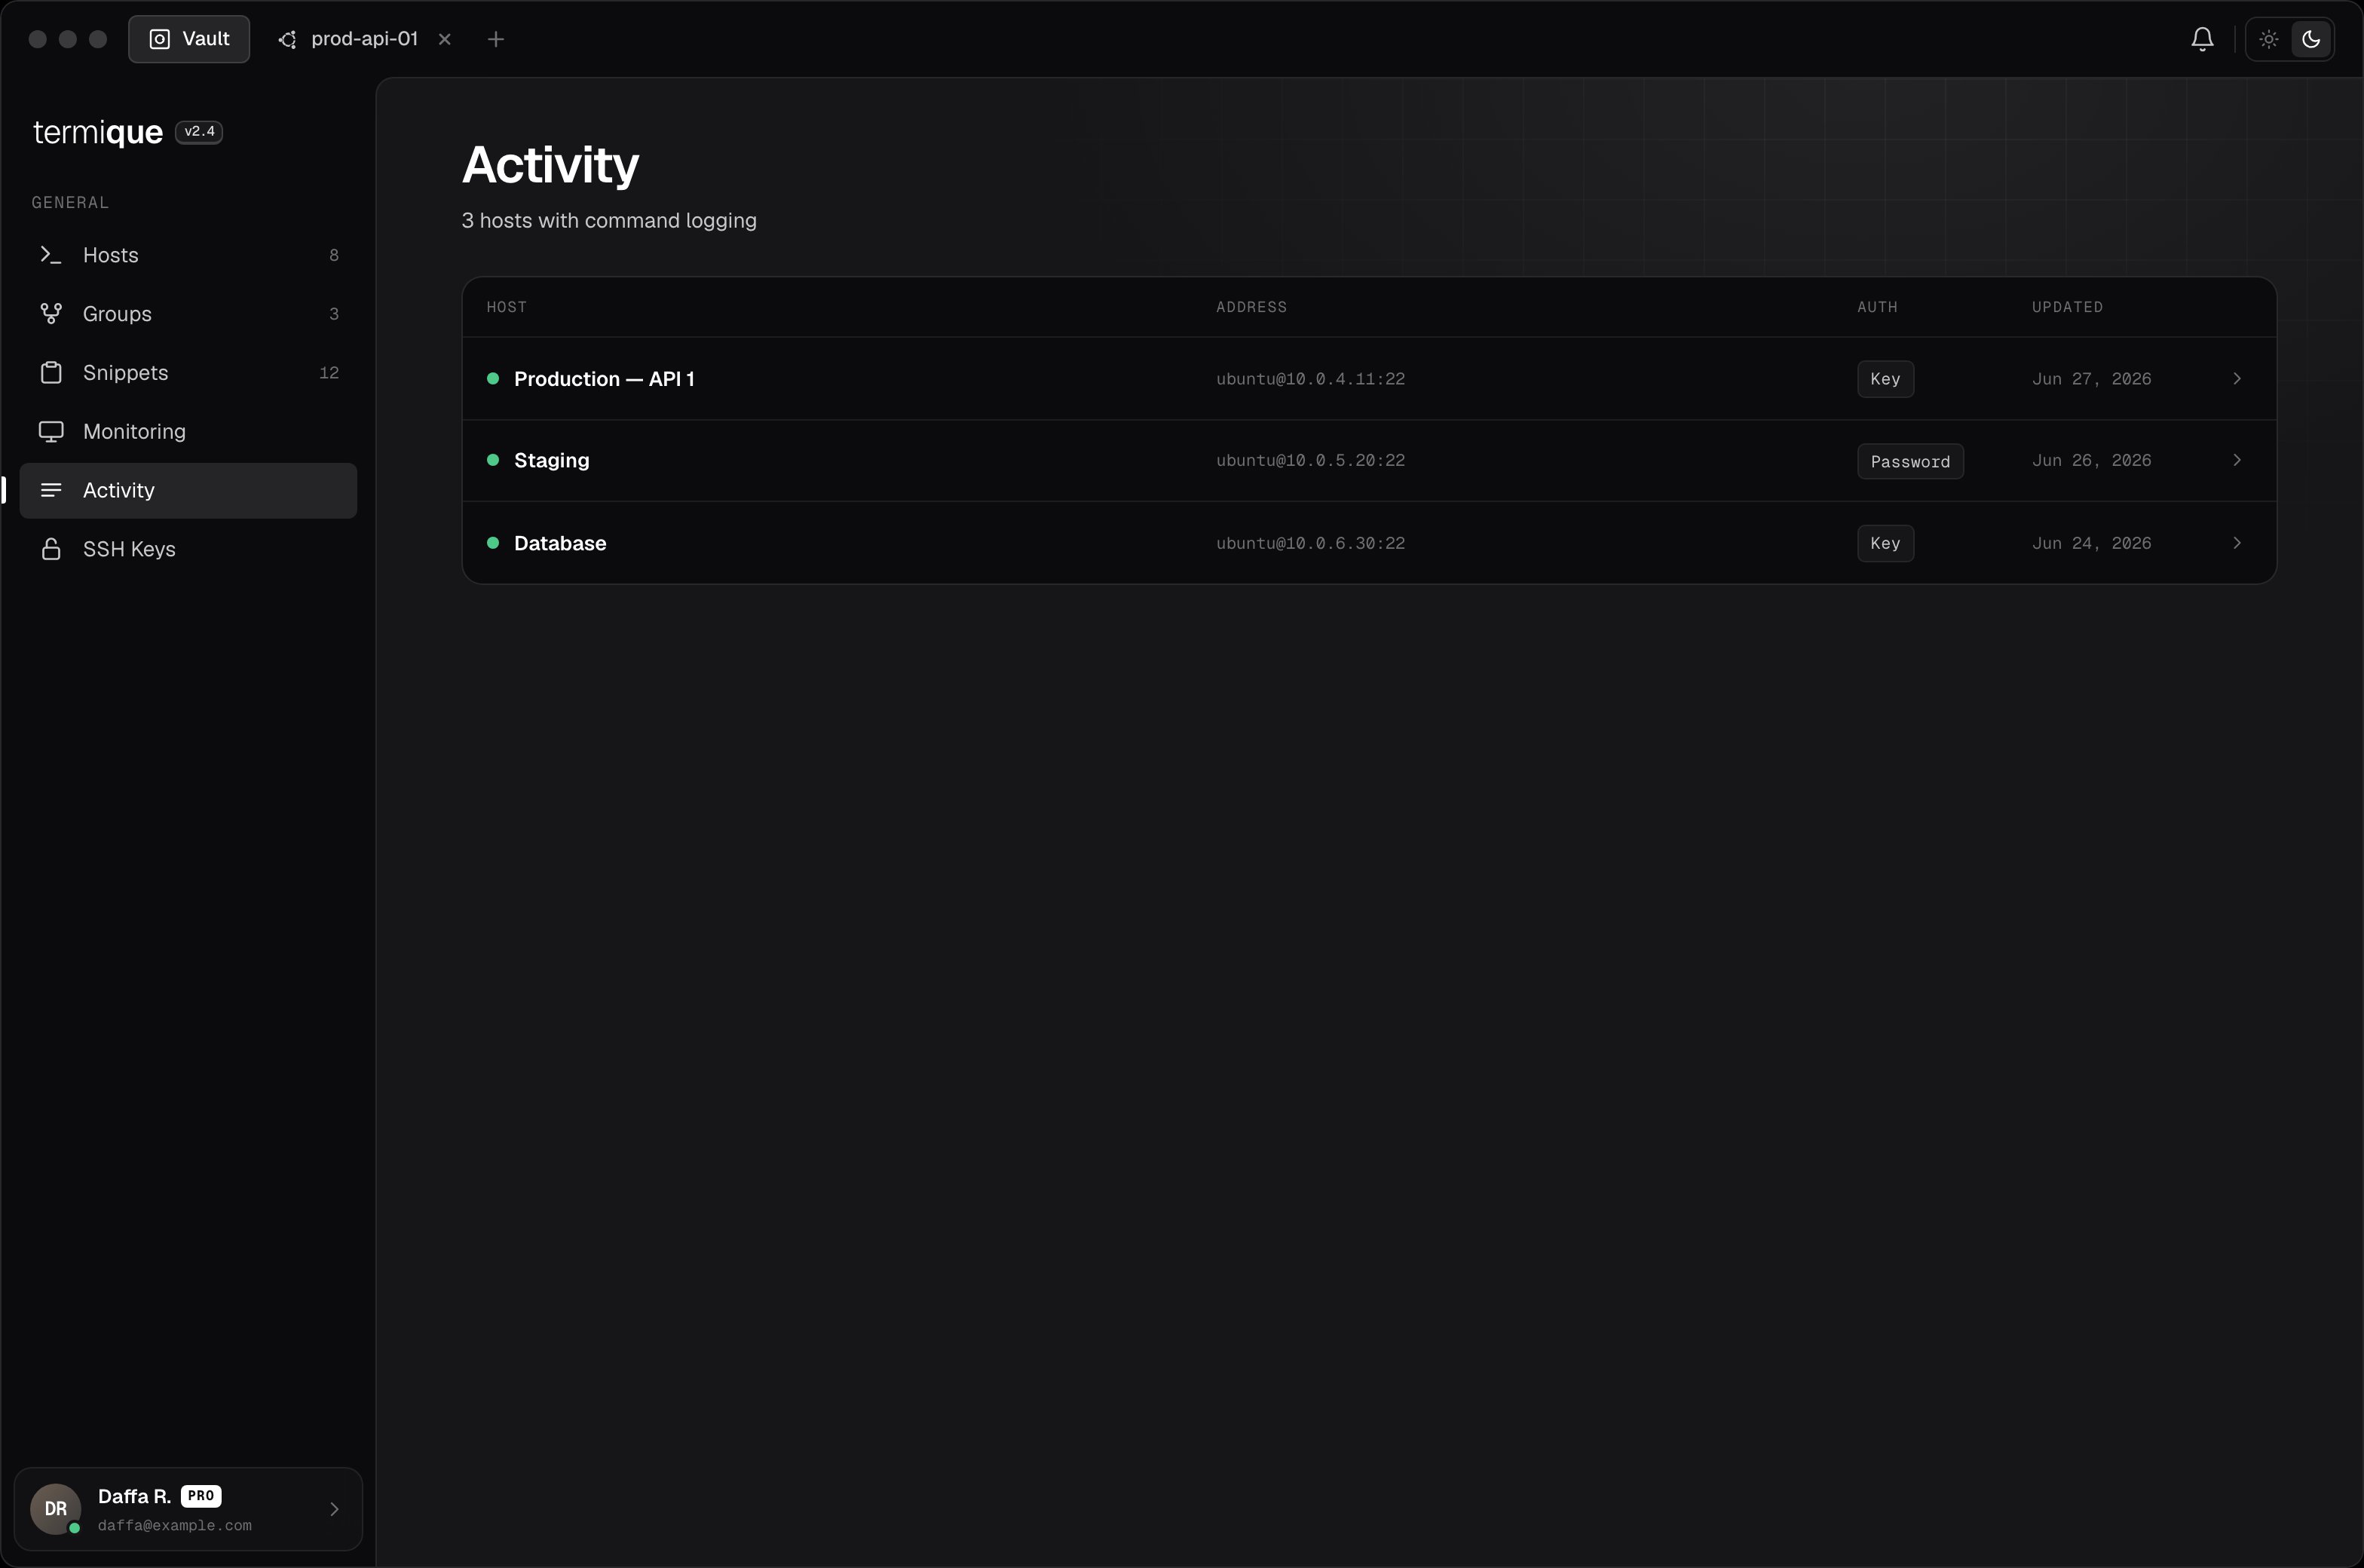Click the email daffa@example.com
The width and height of the screenshot is (2364, 1568).
pos(175,1526)
